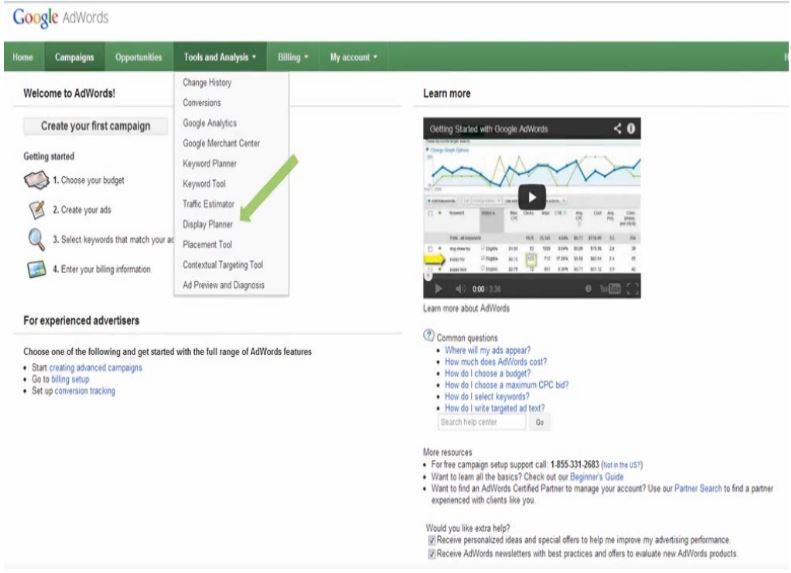Choose Google Merchant Center menu entry
This screenshot has width=791, height=573.
tap(221, 143)
